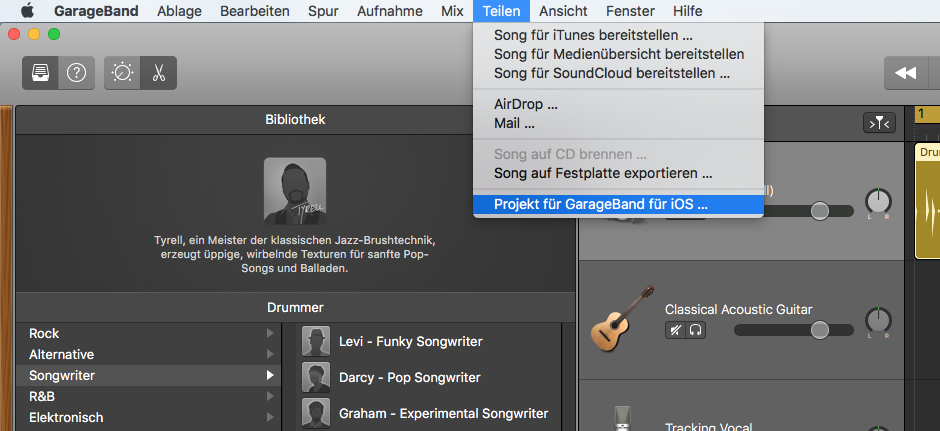Expand the Rock drummer genre
The height and width of the screenshot is (431, 940).
click(x=268, y=334)
